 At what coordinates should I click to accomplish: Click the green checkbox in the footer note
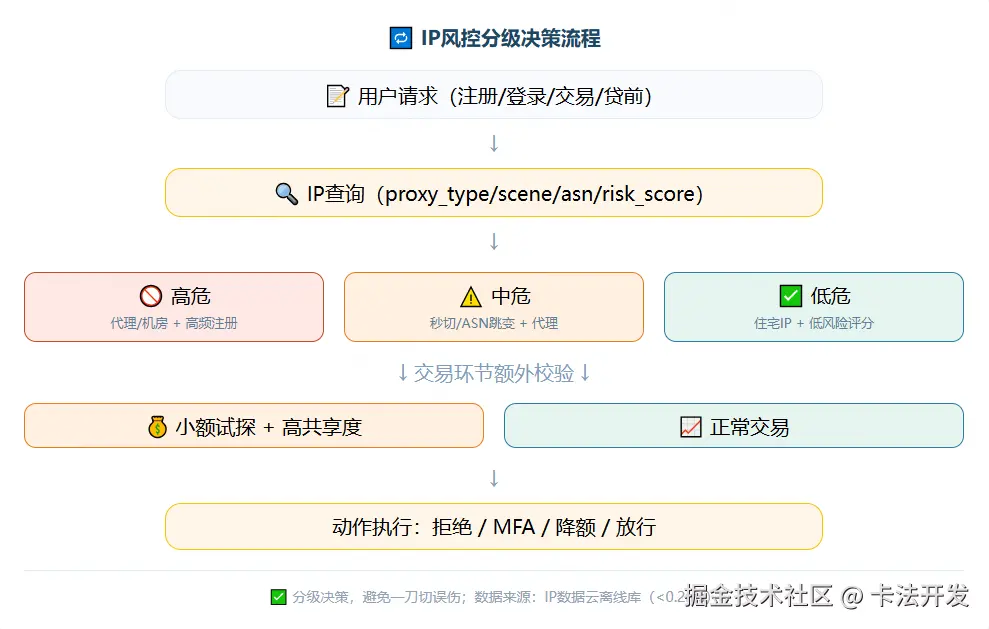(277, 595)
